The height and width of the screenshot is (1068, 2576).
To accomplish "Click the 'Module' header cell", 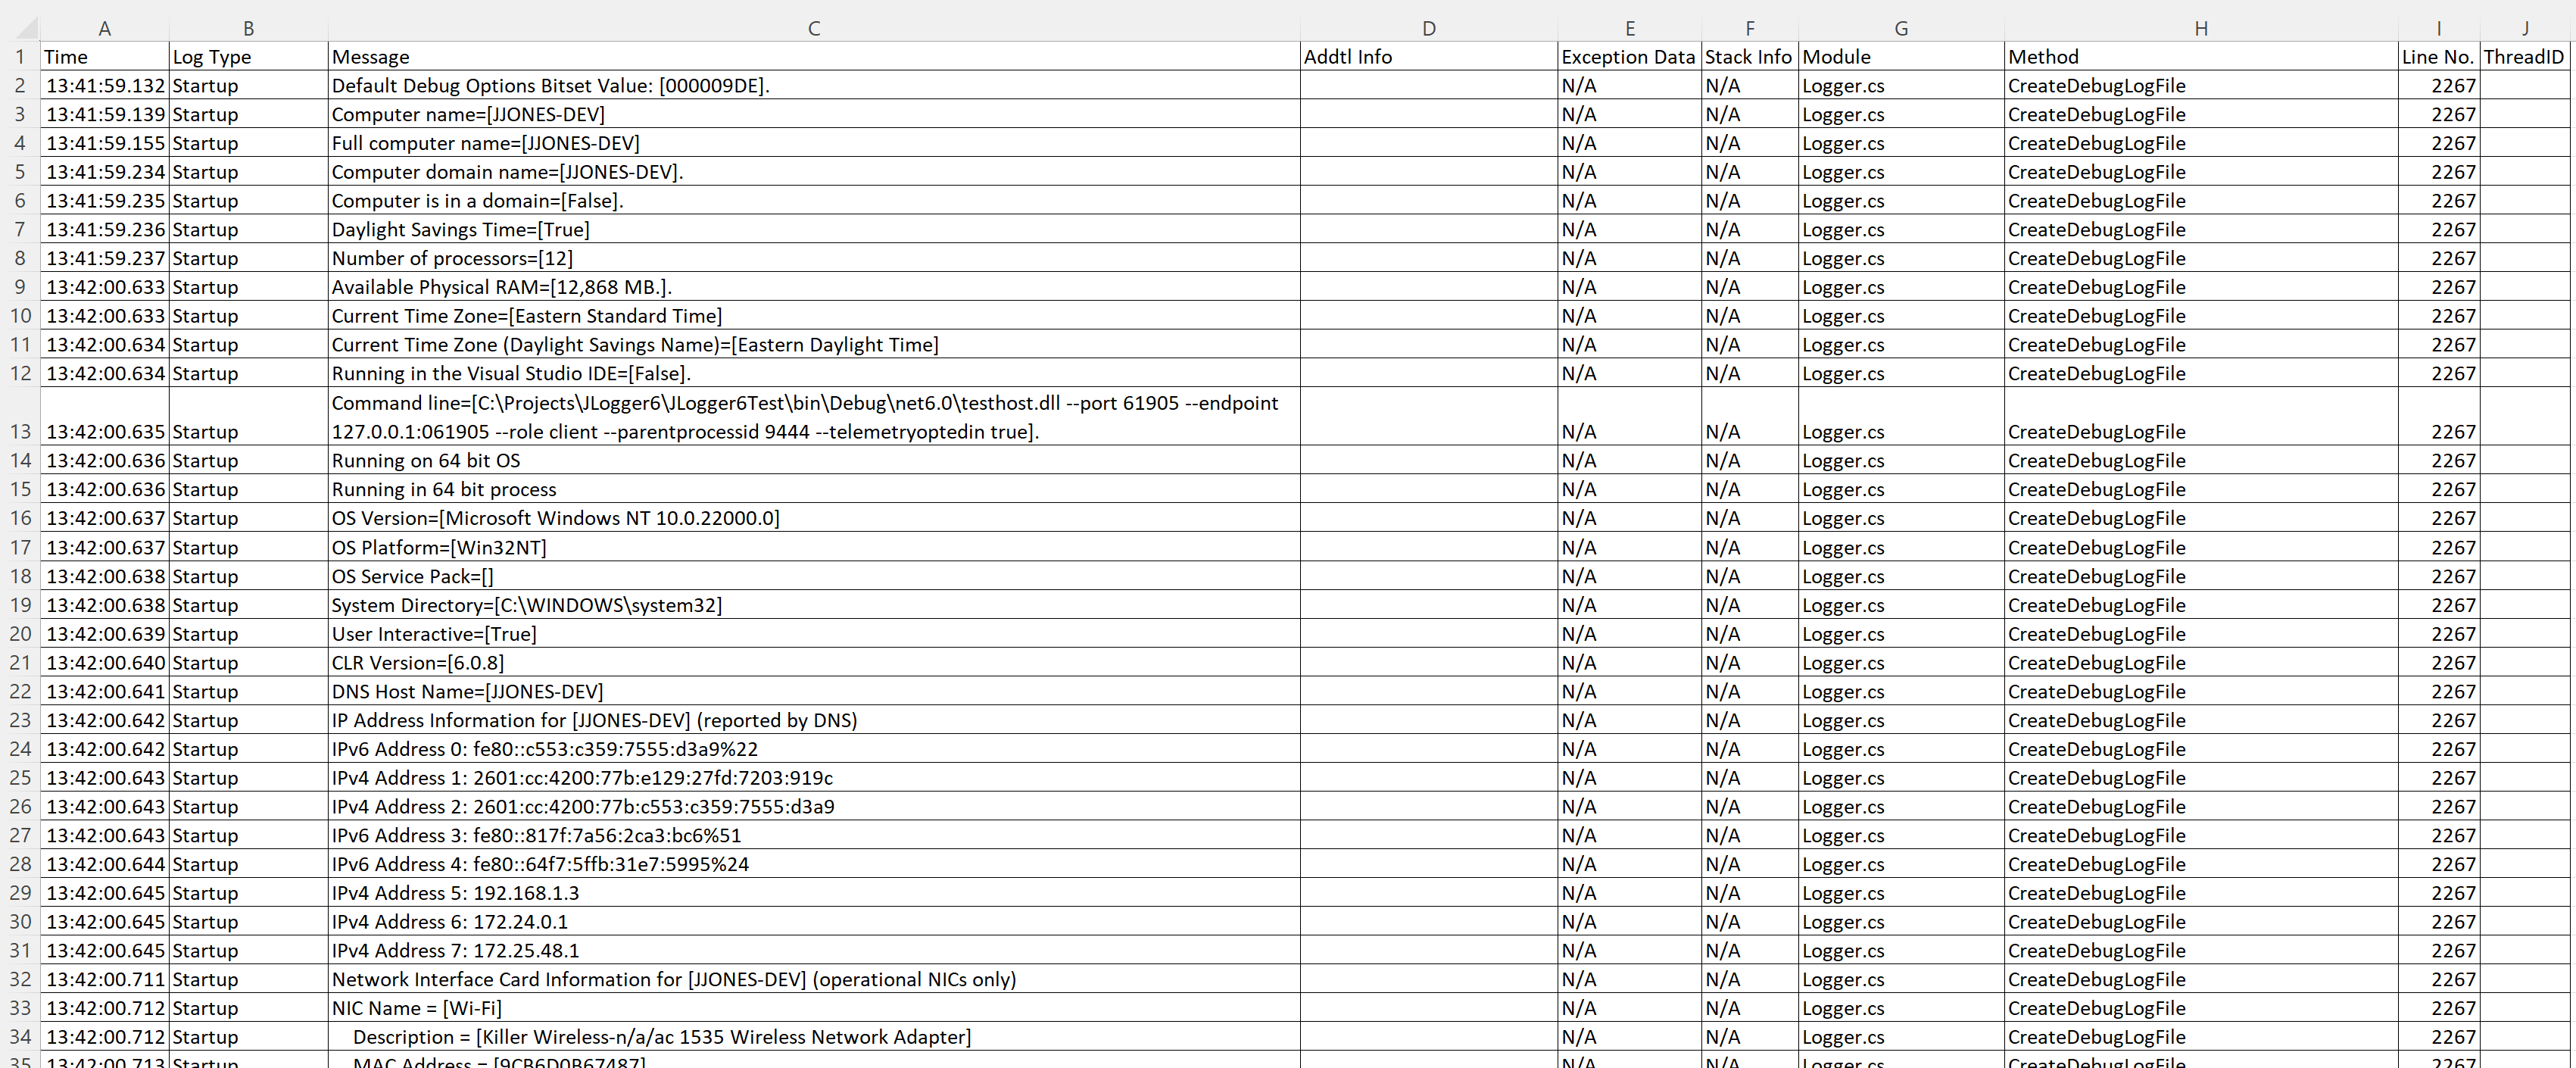I will coord(1902,56).
